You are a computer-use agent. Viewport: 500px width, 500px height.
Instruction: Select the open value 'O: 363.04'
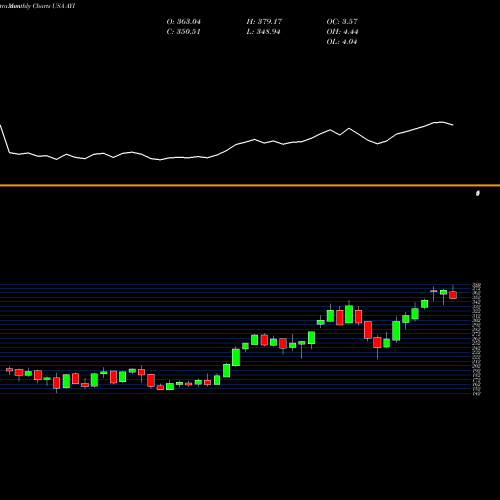[x=184, y=22]
